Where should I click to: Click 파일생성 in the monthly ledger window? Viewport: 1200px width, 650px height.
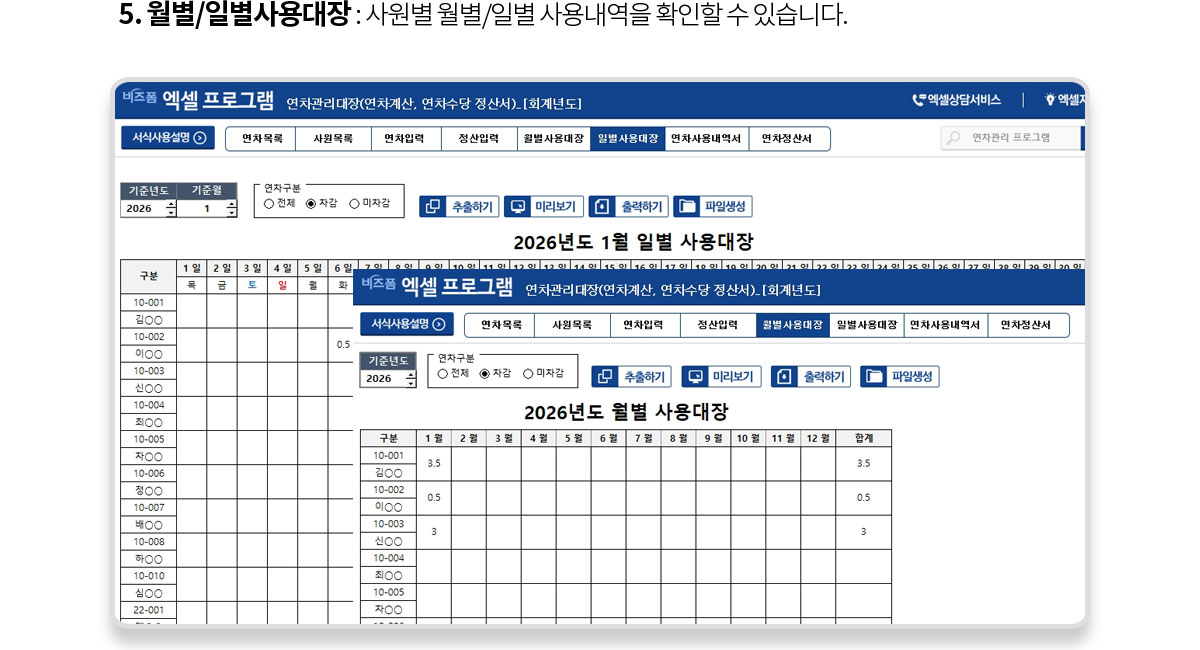coord(900,377)
